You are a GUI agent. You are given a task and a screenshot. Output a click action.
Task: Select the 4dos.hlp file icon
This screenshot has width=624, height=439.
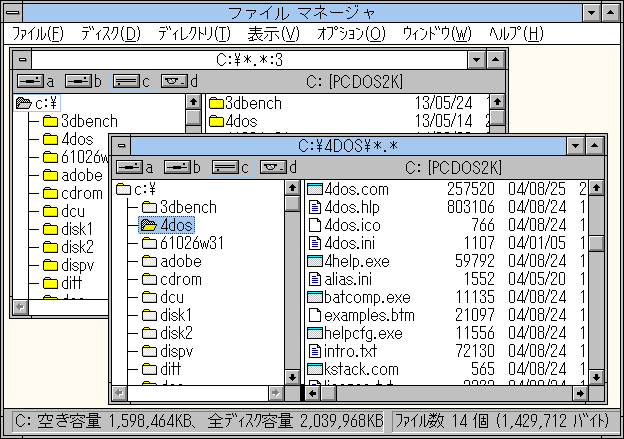coord(315,207)
